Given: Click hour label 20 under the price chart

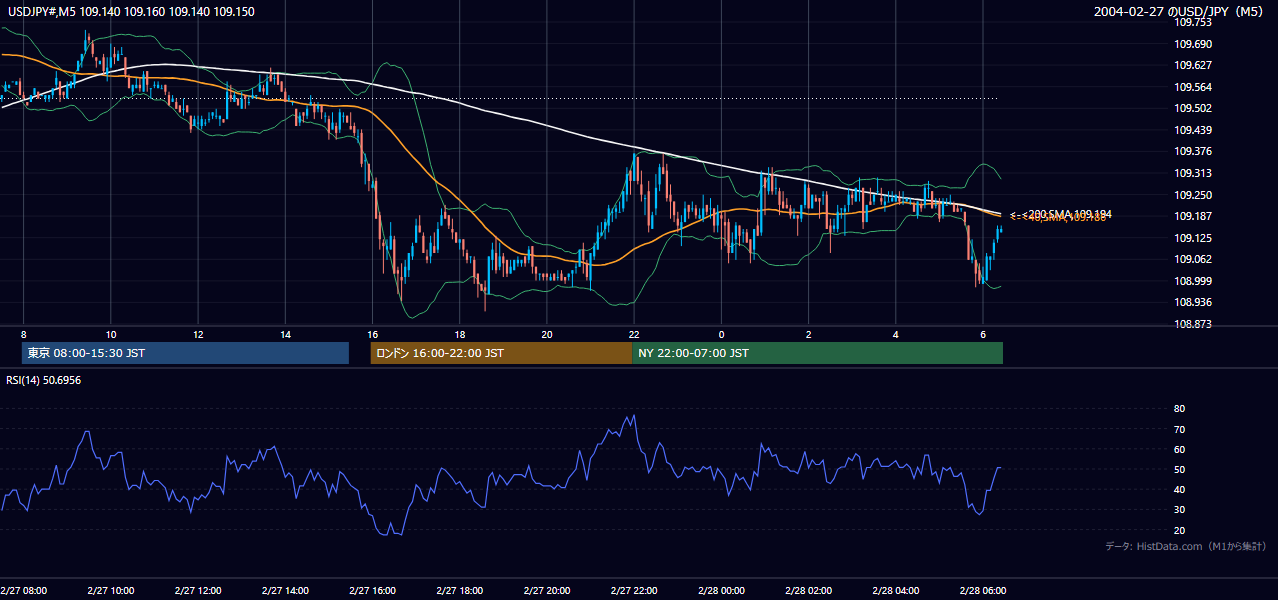Looking at the screenshot, I should coord(547,333).
